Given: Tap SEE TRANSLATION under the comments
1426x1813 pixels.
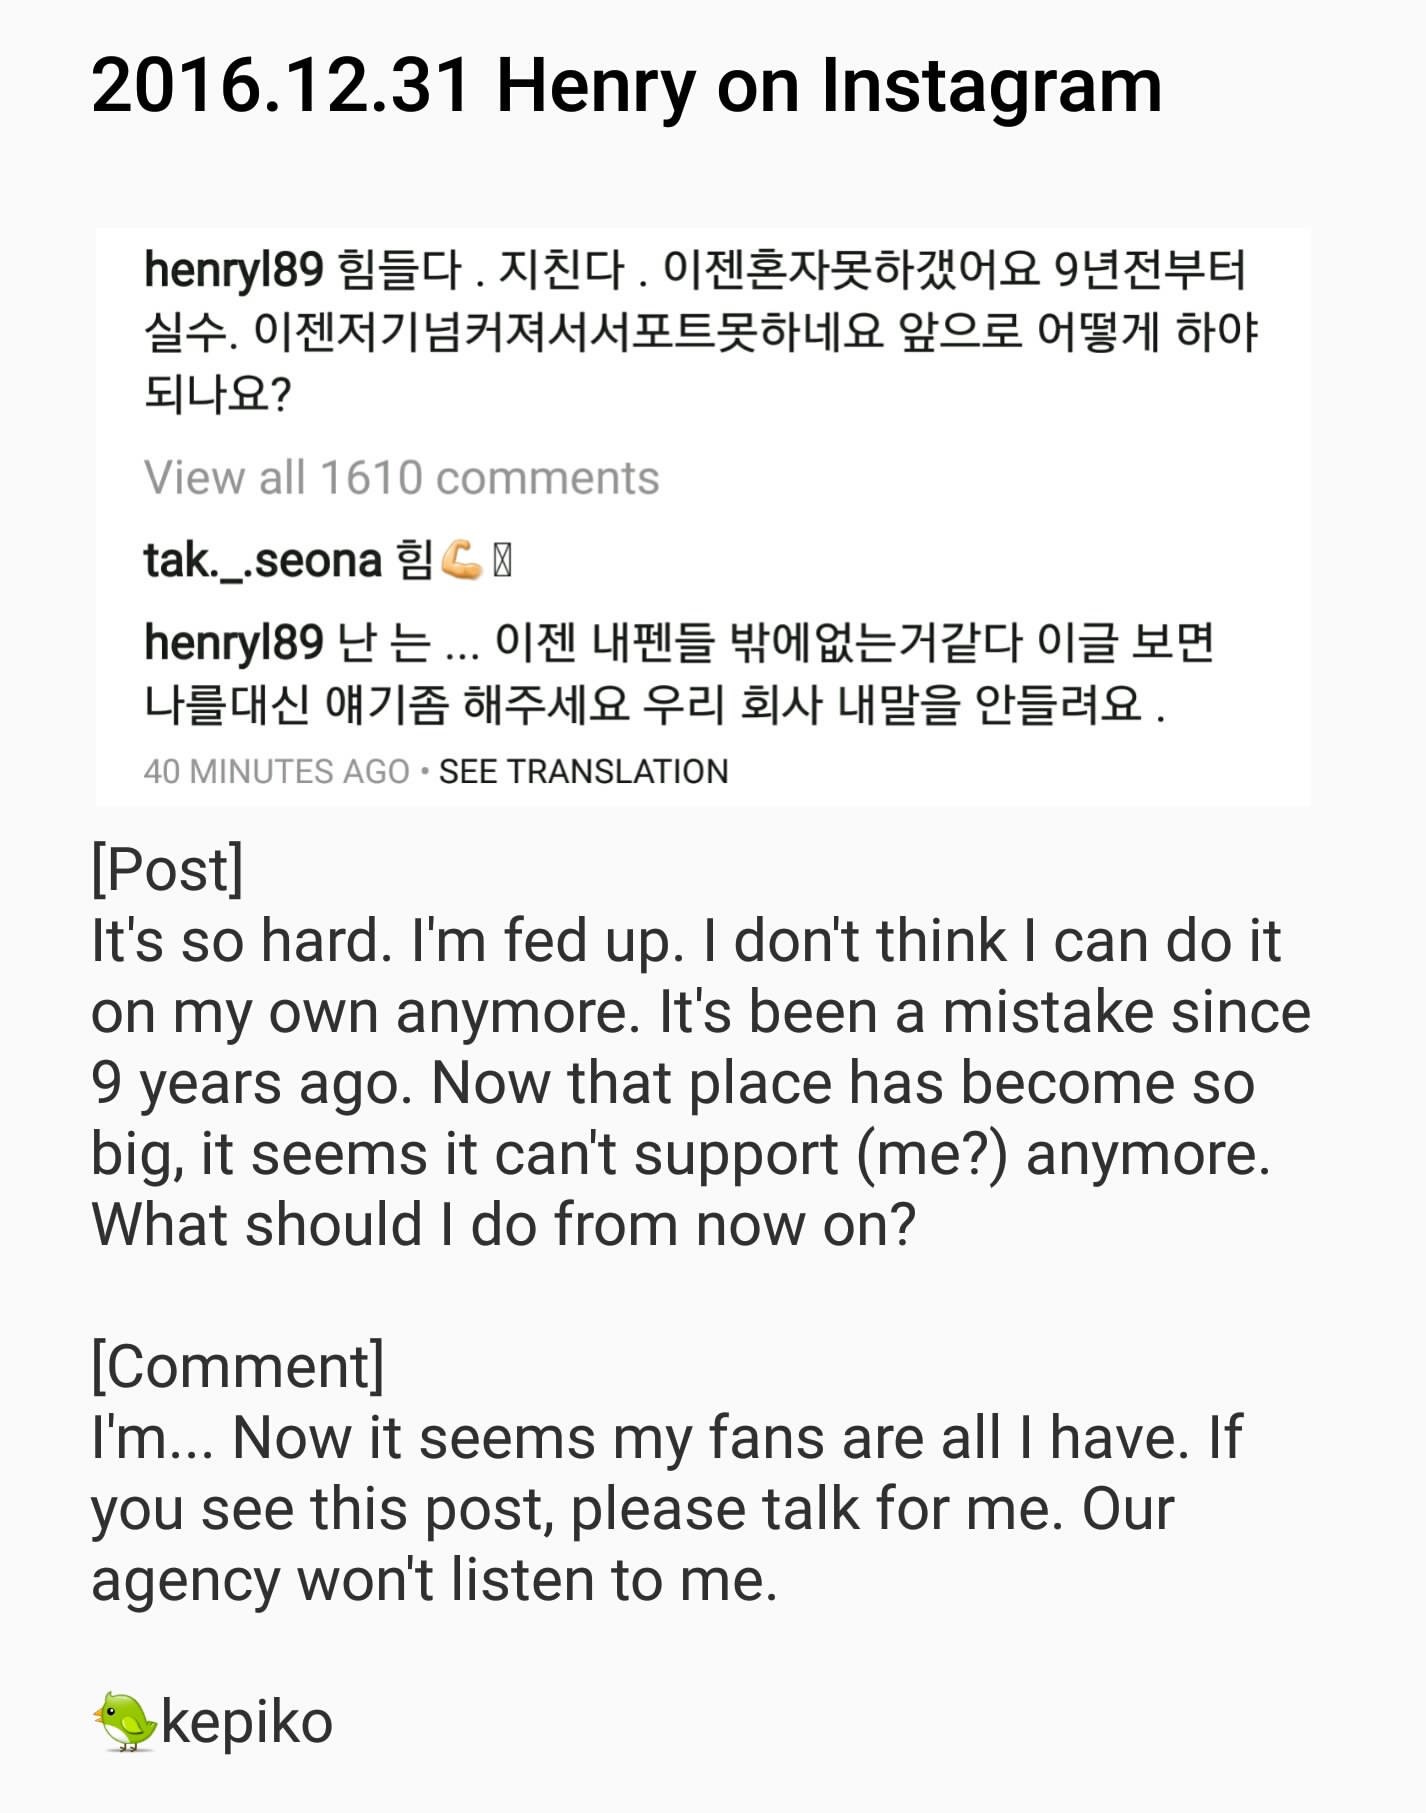Looking at the screenshot, I should 583,772.
